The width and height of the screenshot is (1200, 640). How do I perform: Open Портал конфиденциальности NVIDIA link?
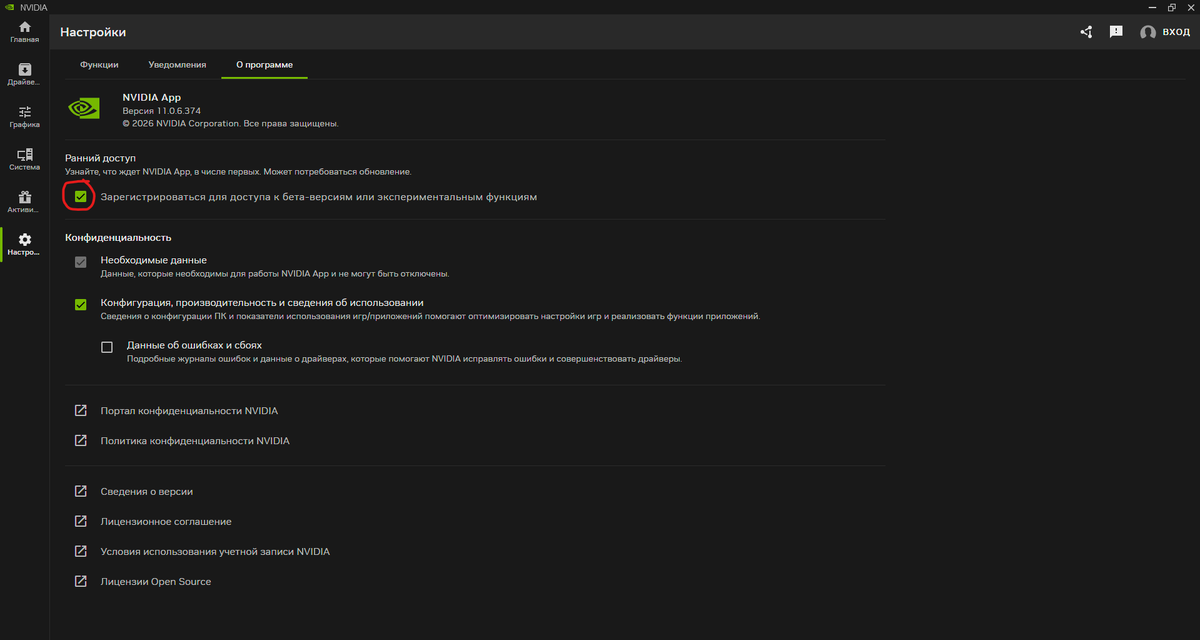[189, 411]
